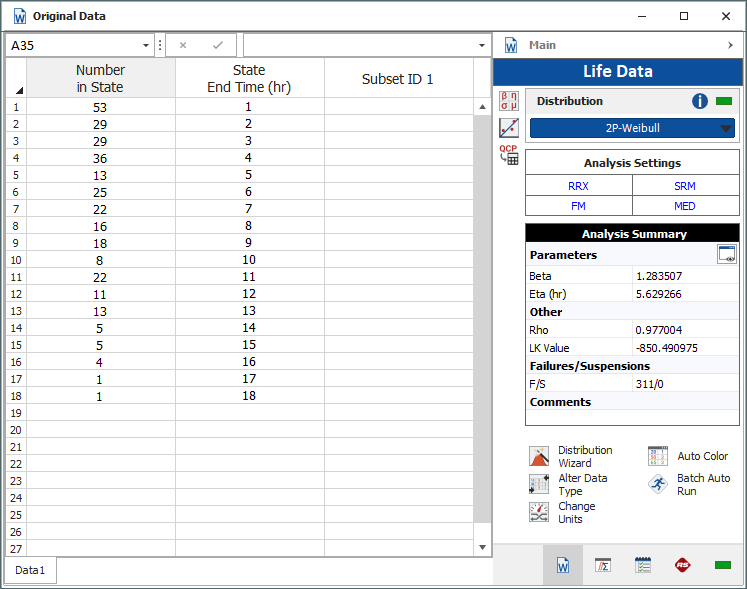The image size is (747, 589).
Task: Select the Data1 sheet tab
Action: (30, 570)
